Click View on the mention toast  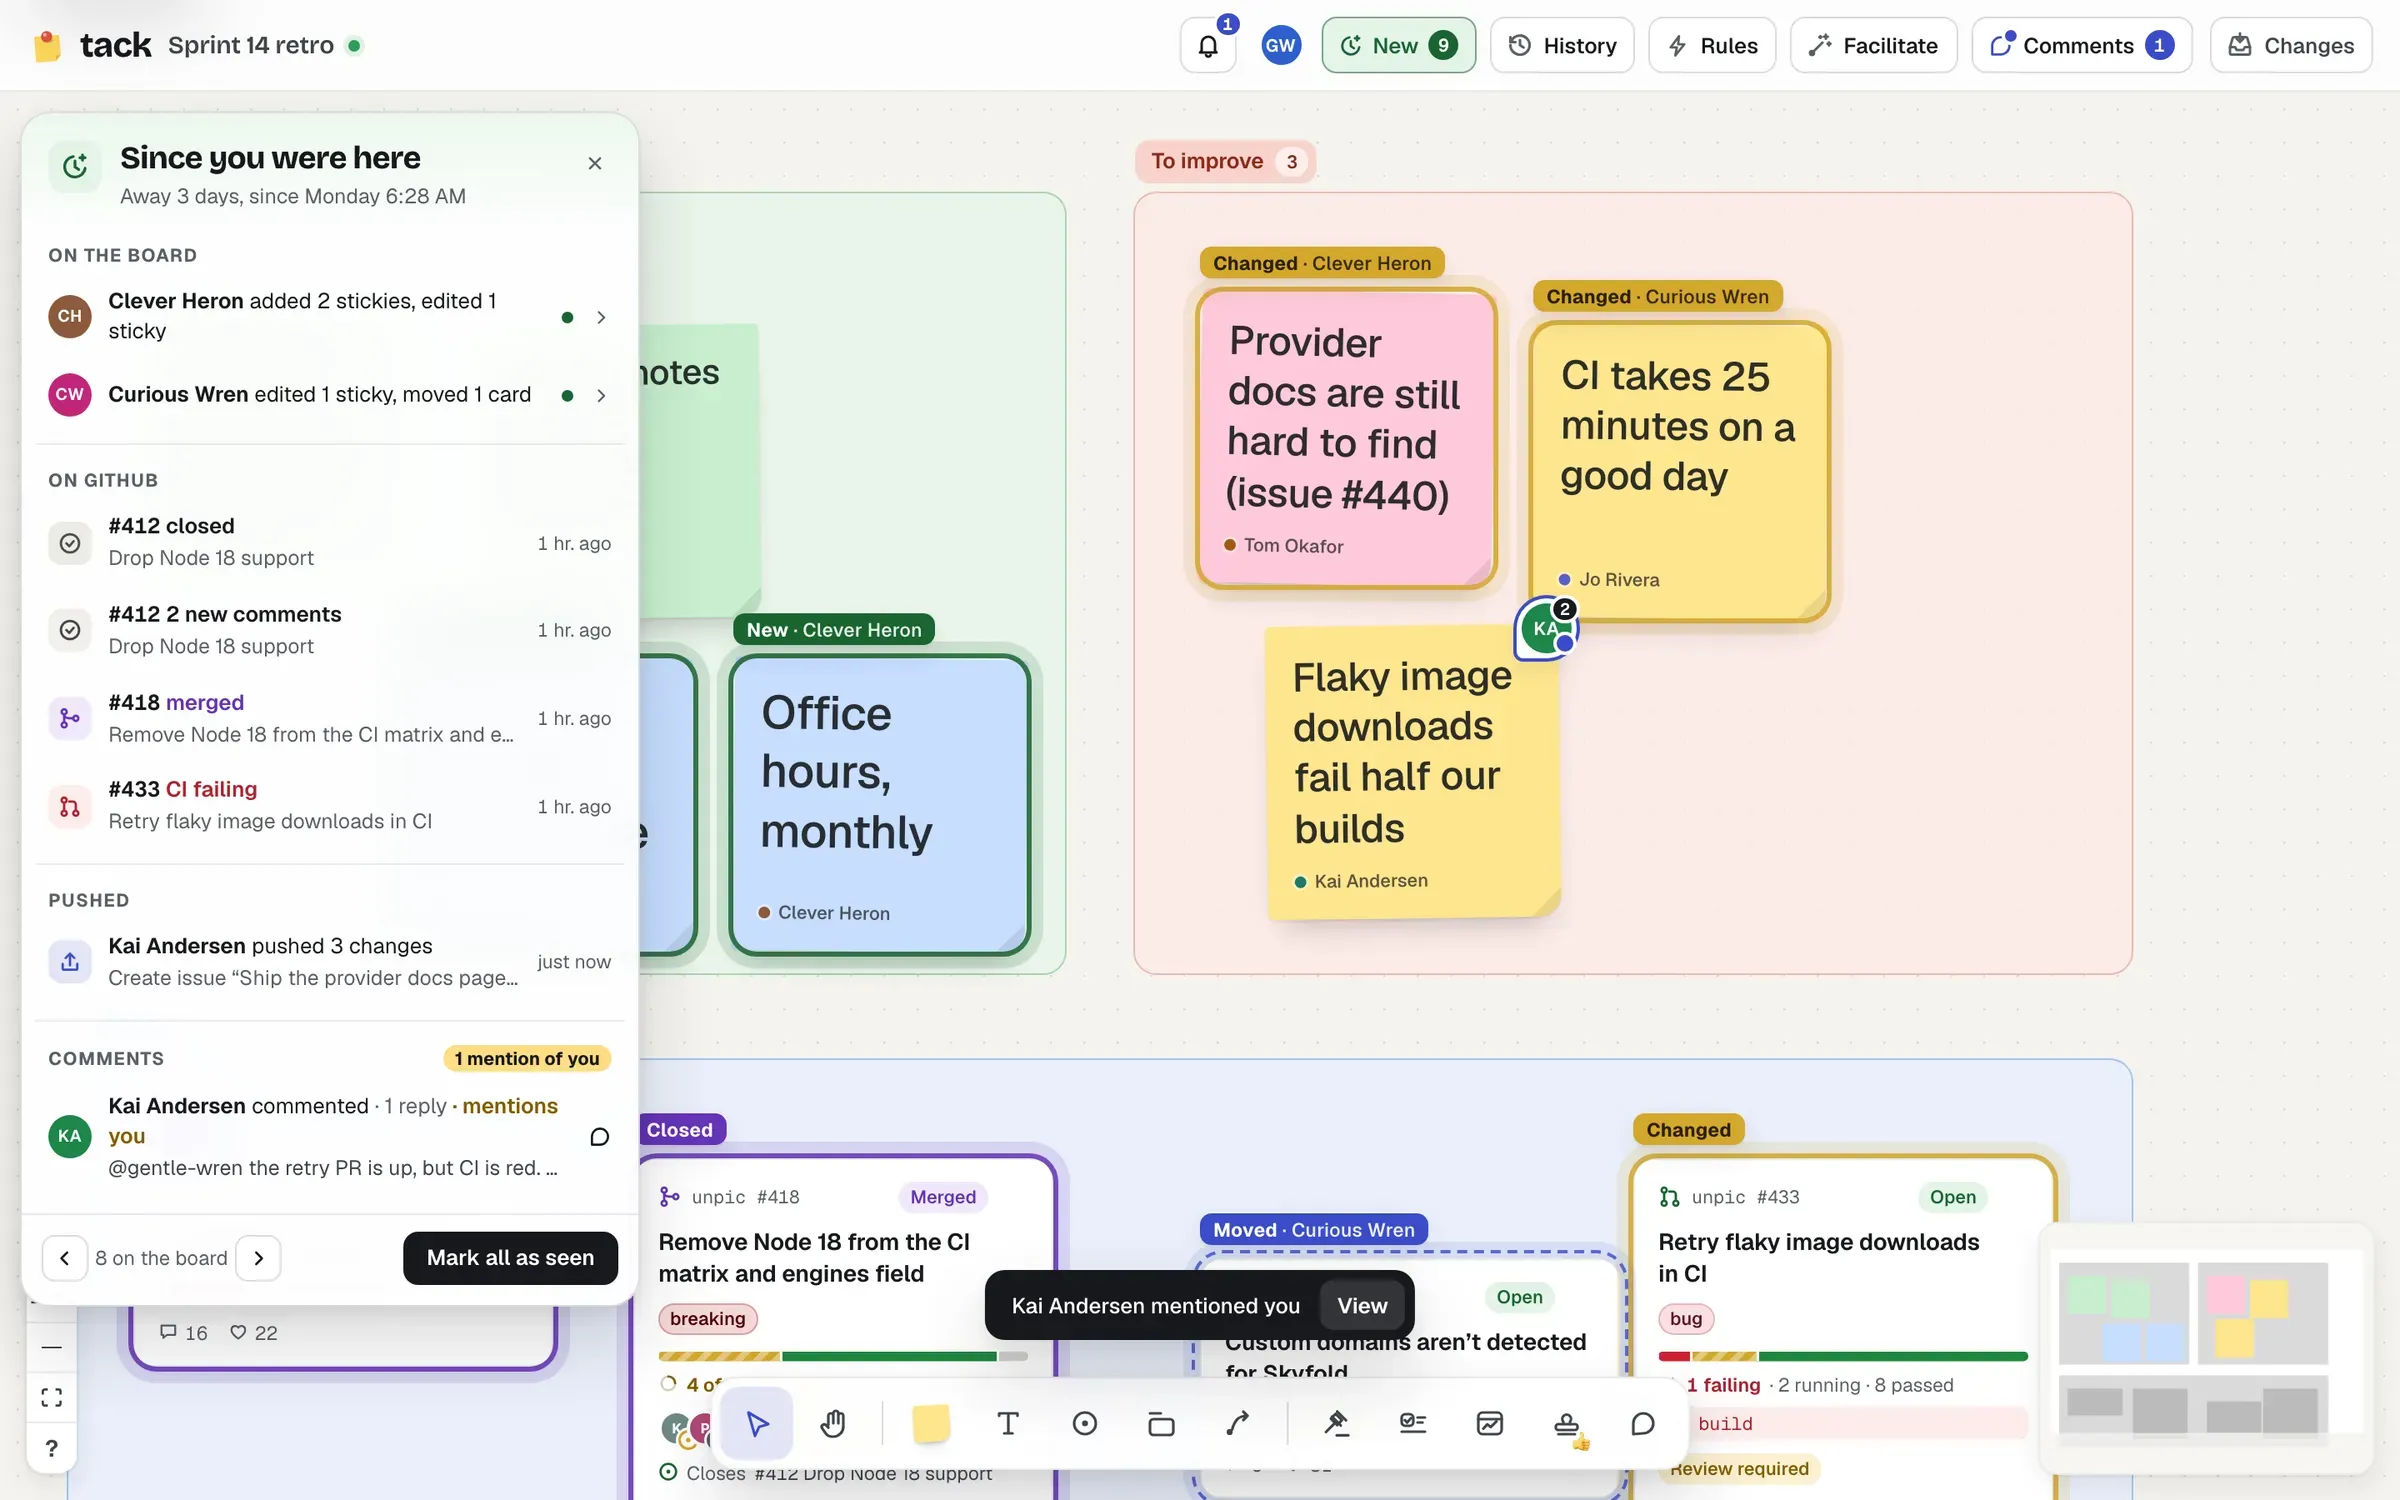1362,1305
